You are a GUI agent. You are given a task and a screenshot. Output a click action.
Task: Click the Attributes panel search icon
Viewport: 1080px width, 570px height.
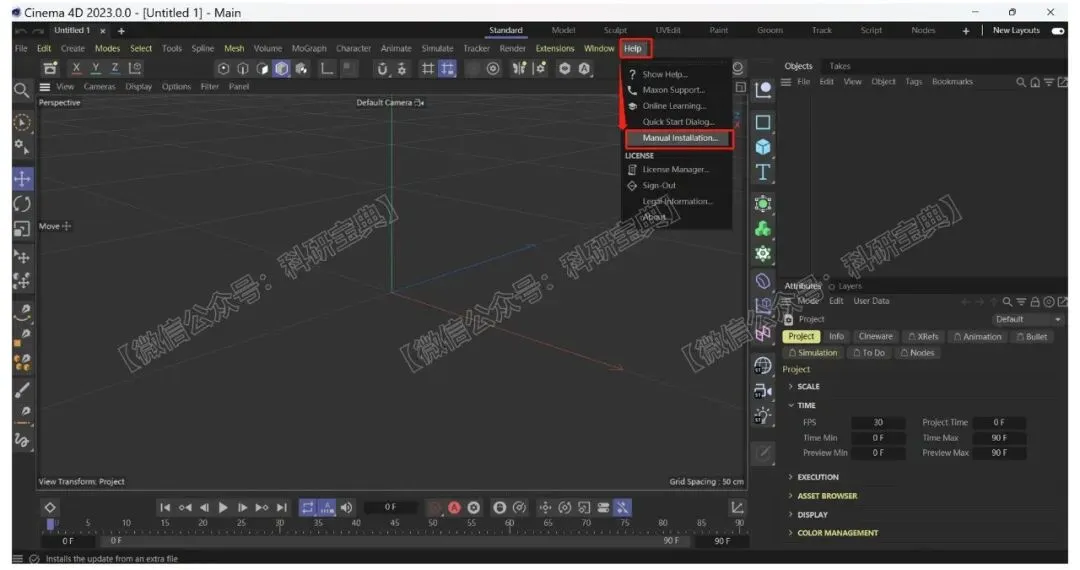(x=1007, y=302)
